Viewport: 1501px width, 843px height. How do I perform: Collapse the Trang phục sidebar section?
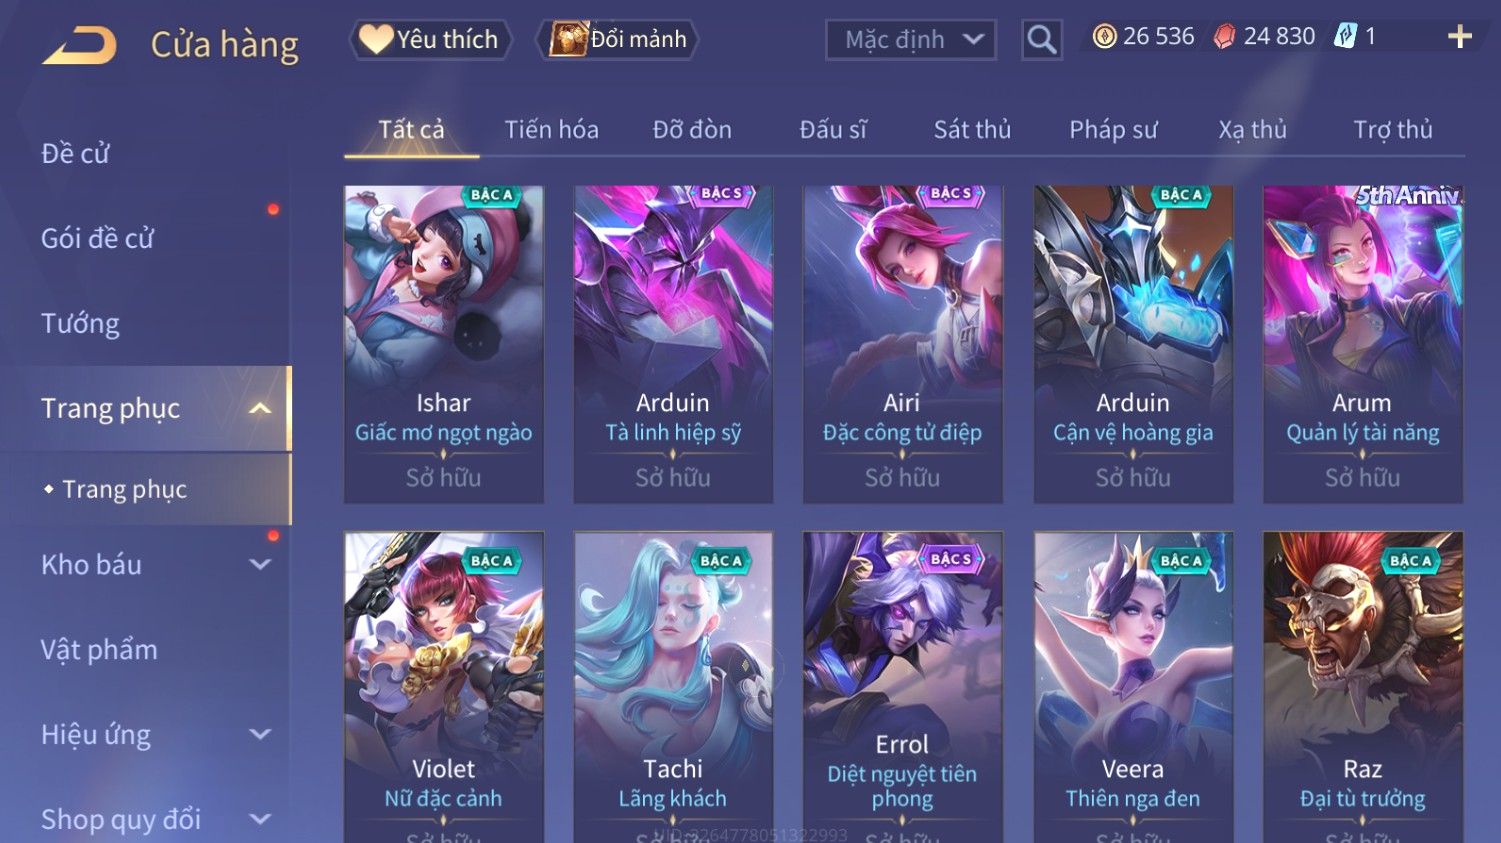tap(260, 408)
